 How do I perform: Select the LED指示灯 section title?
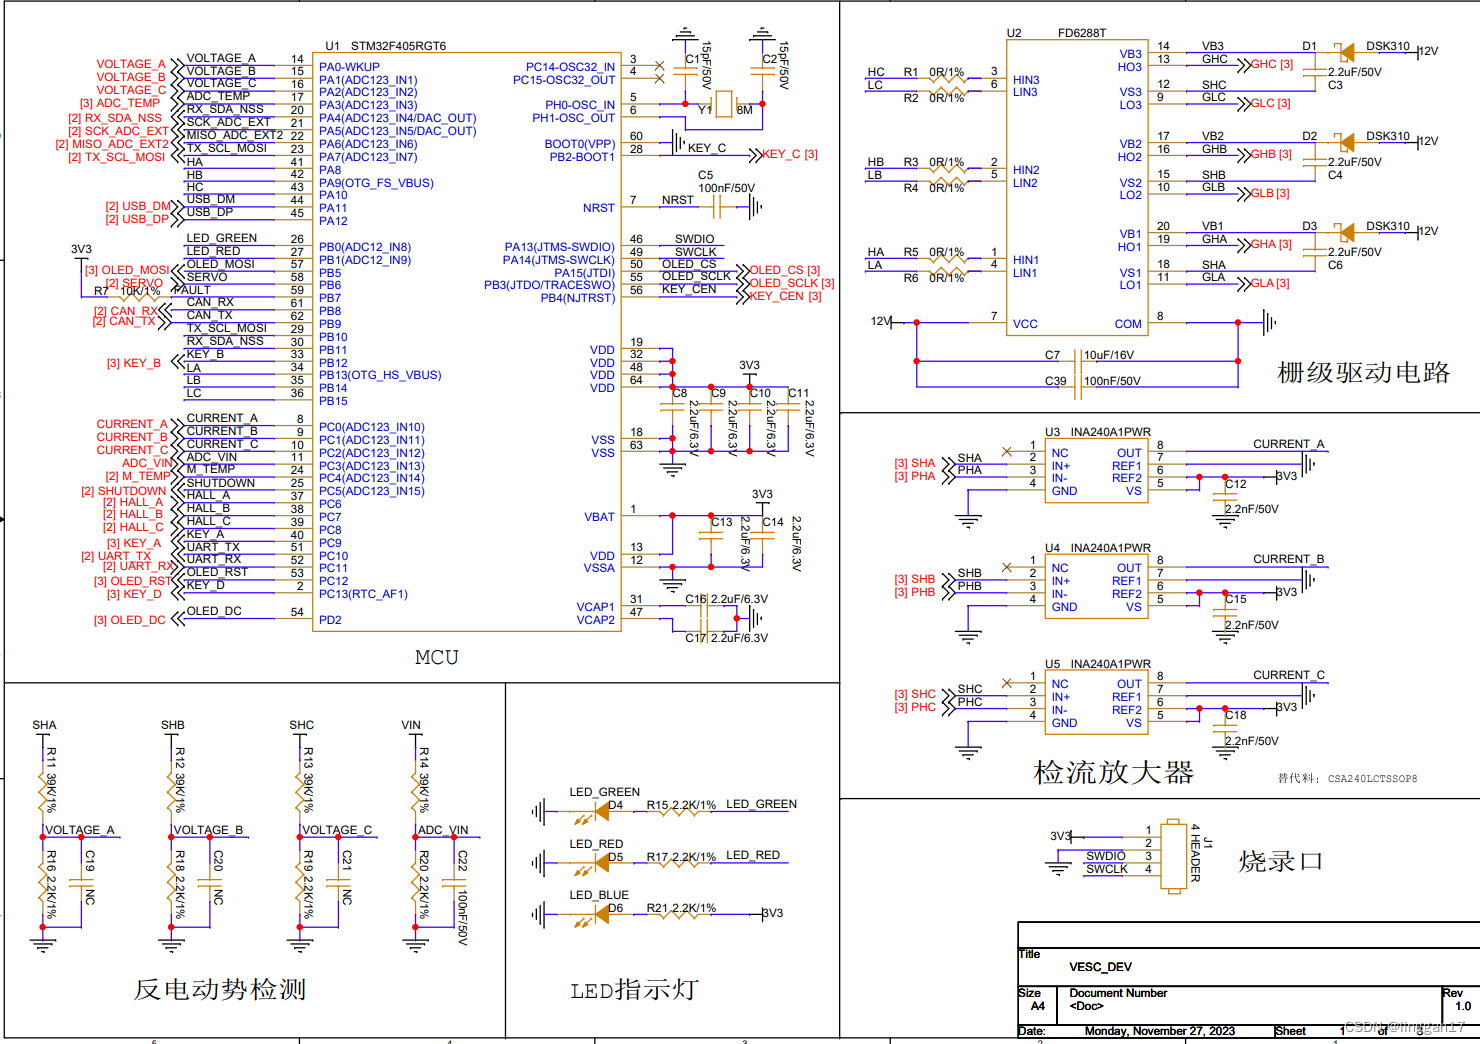point(634,990)
